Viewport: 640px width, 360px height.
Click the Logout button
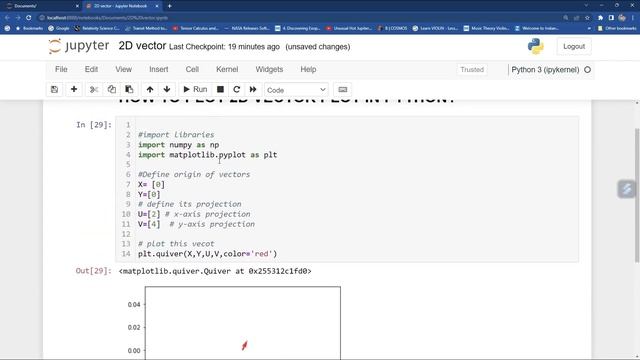574,47
